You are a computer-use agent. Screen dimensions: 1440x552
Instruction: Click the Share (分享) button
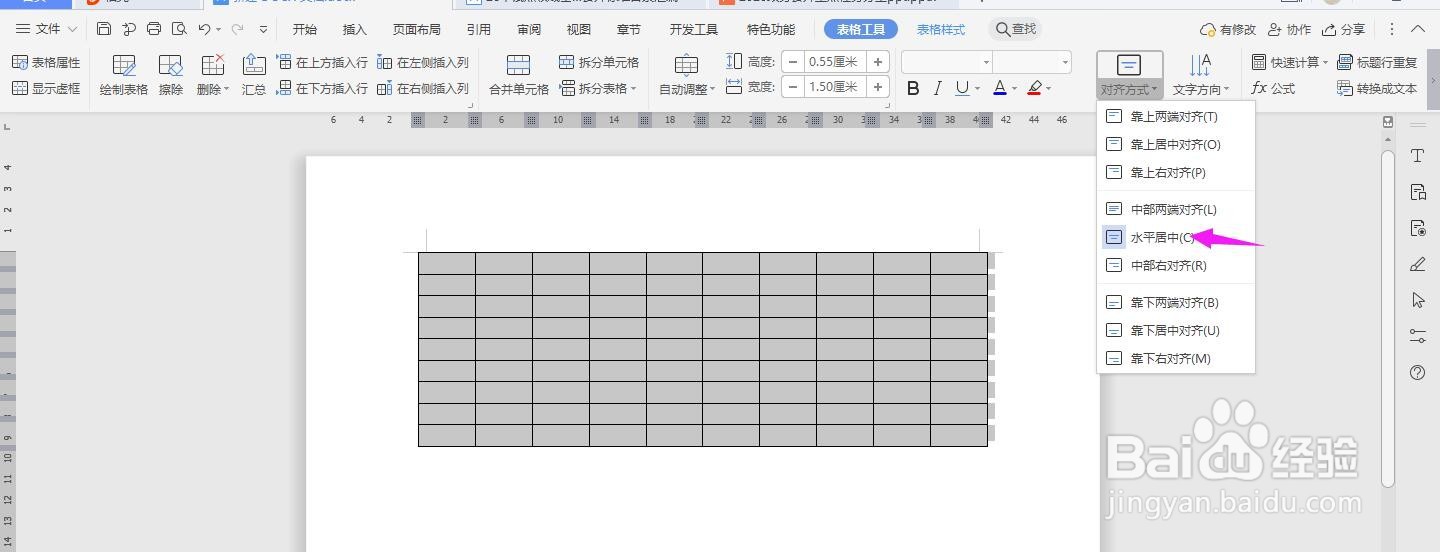coord(1343,29)
